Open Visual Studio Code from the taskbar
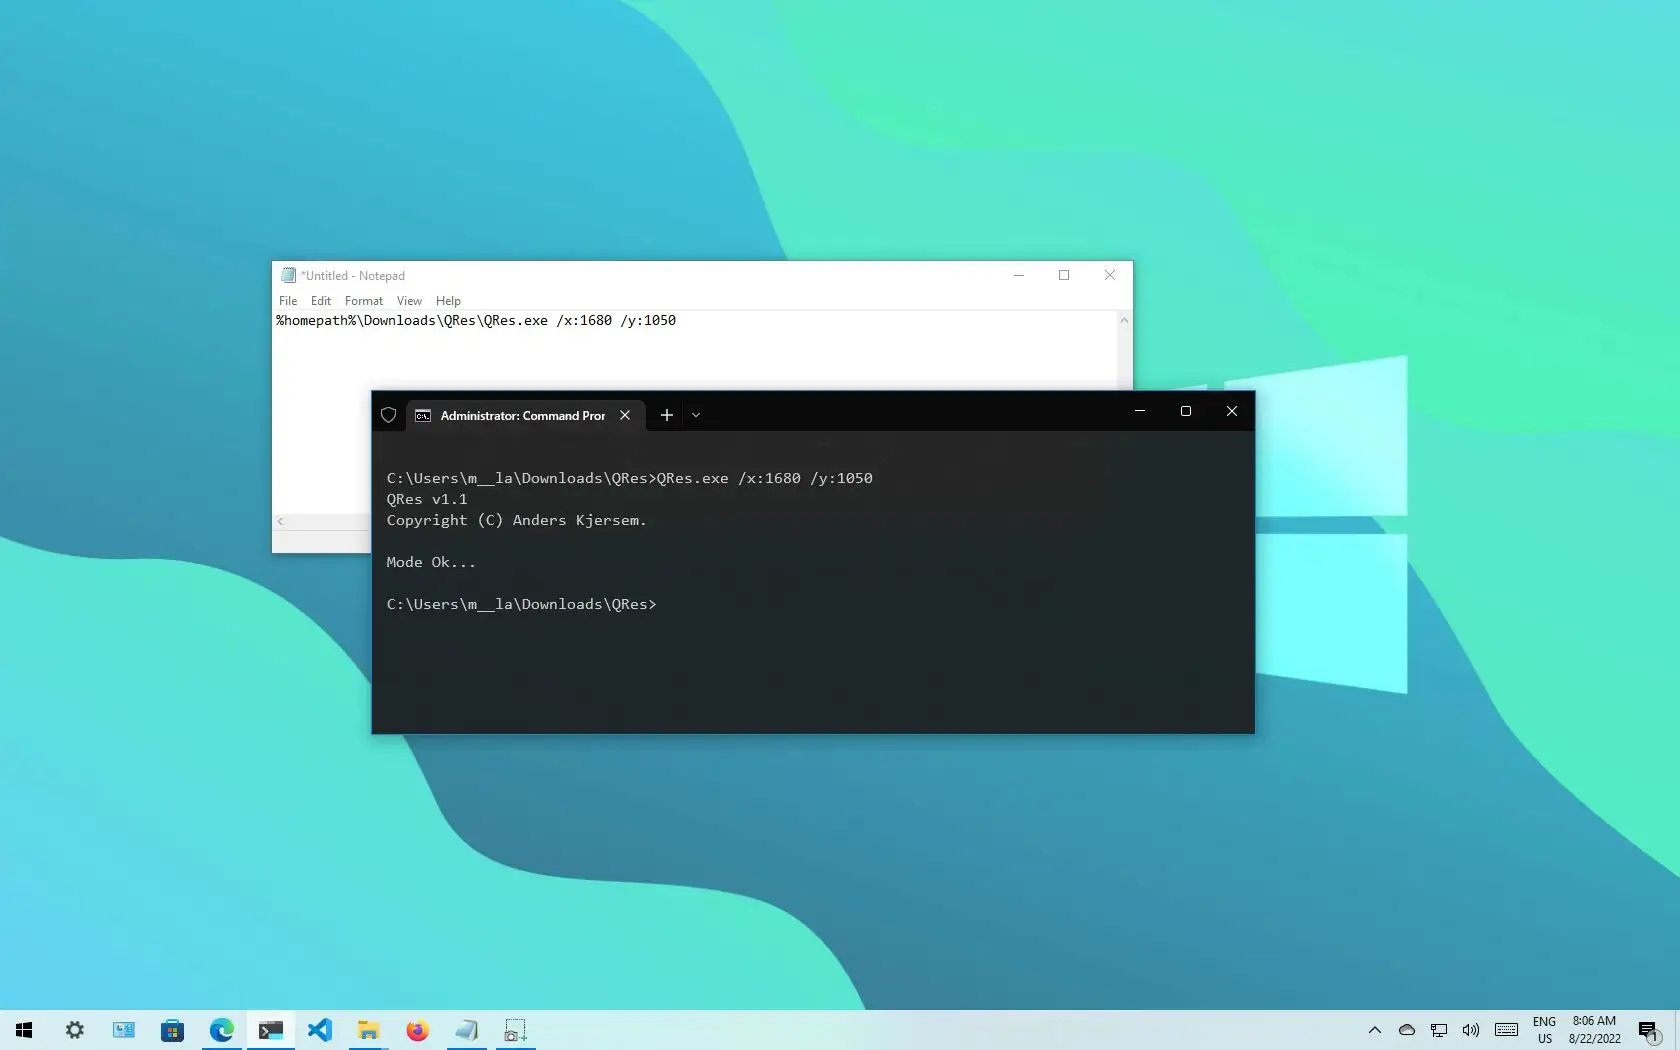This screenshot has height=1050, width=1680. click(320, 1031)
